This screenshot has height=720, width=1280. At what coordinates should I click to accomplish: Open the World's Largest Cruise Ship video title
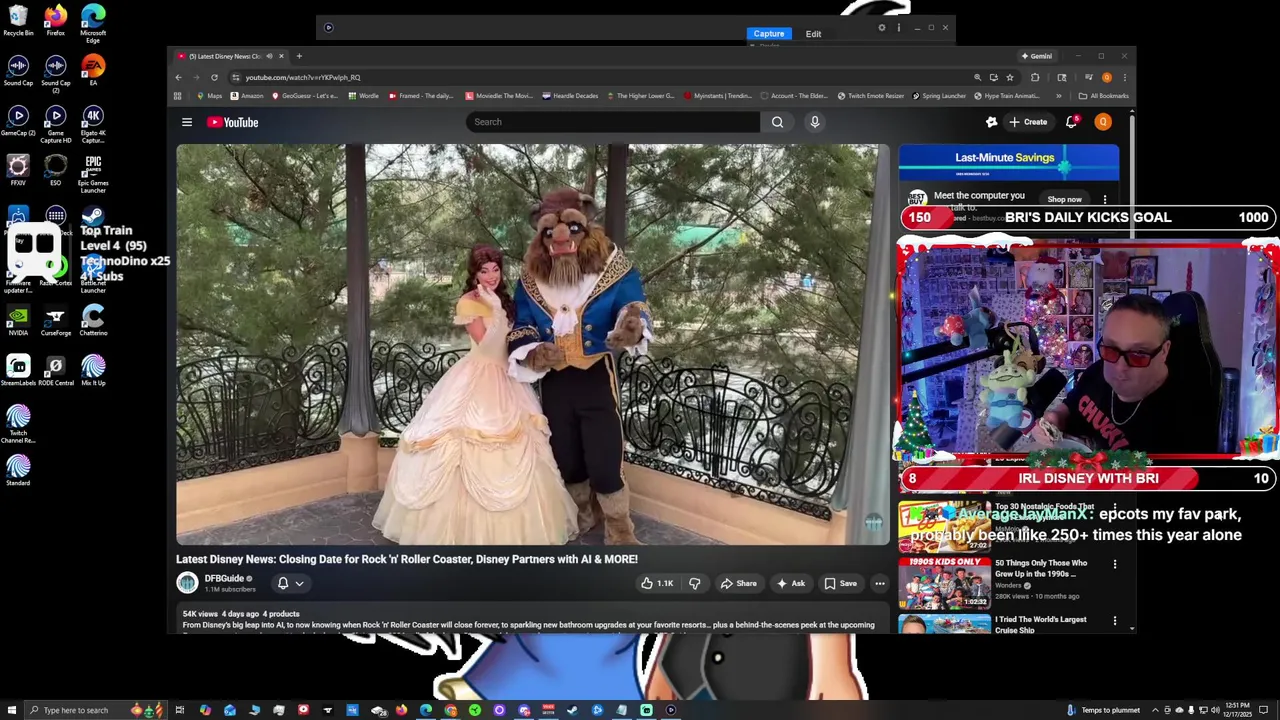tap(1040, 624)
